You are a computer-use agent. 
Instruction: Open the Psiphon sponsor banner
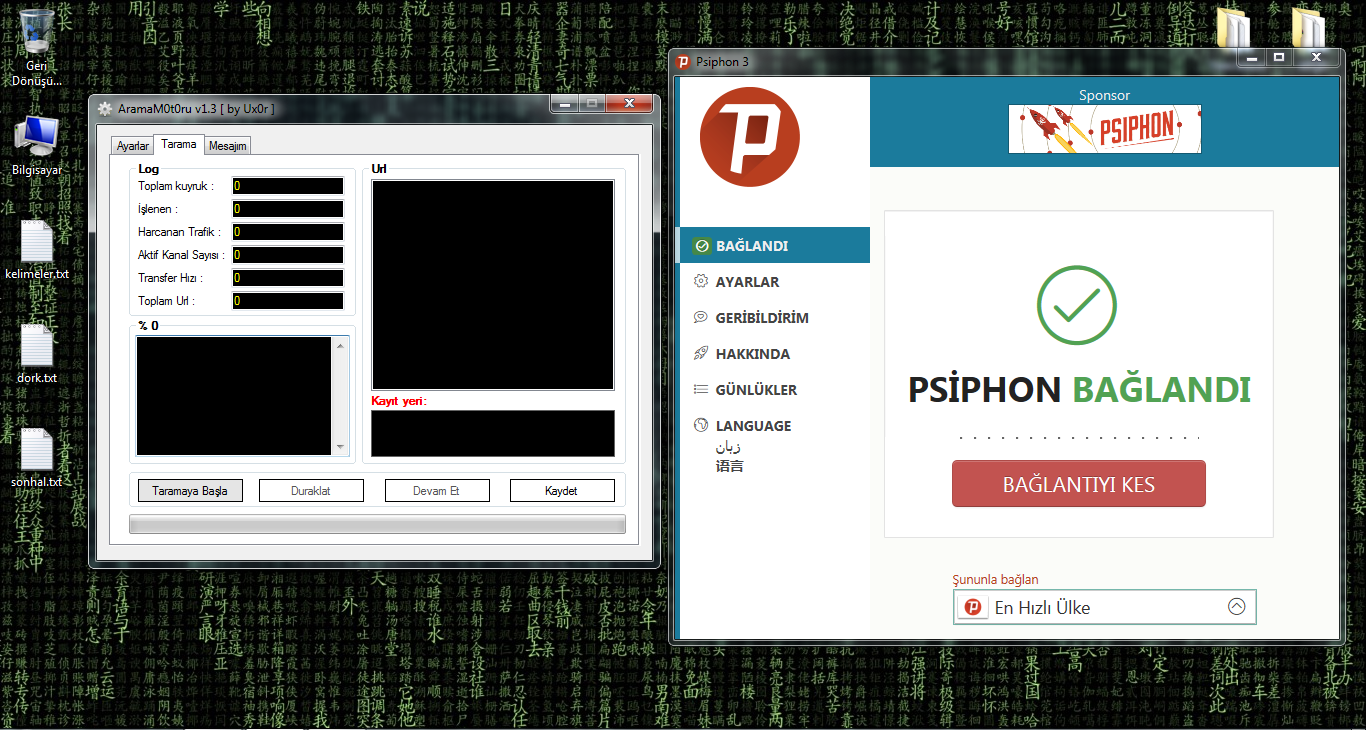point(1104,129)
